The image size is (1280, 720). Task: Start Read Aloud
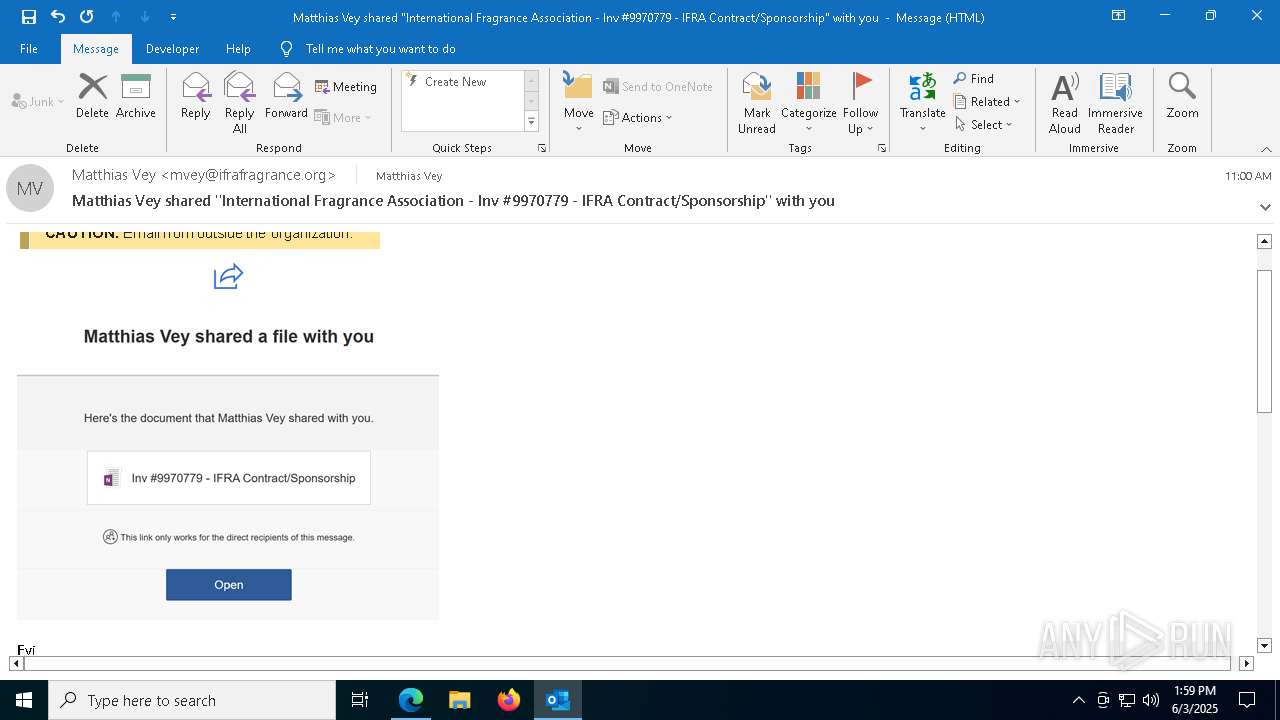1064,102
